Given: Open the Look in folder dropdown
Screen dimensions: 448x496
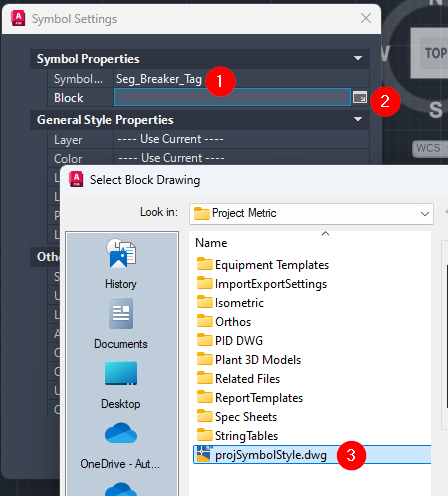Looking at the screenshot, I should click(425, 213).
